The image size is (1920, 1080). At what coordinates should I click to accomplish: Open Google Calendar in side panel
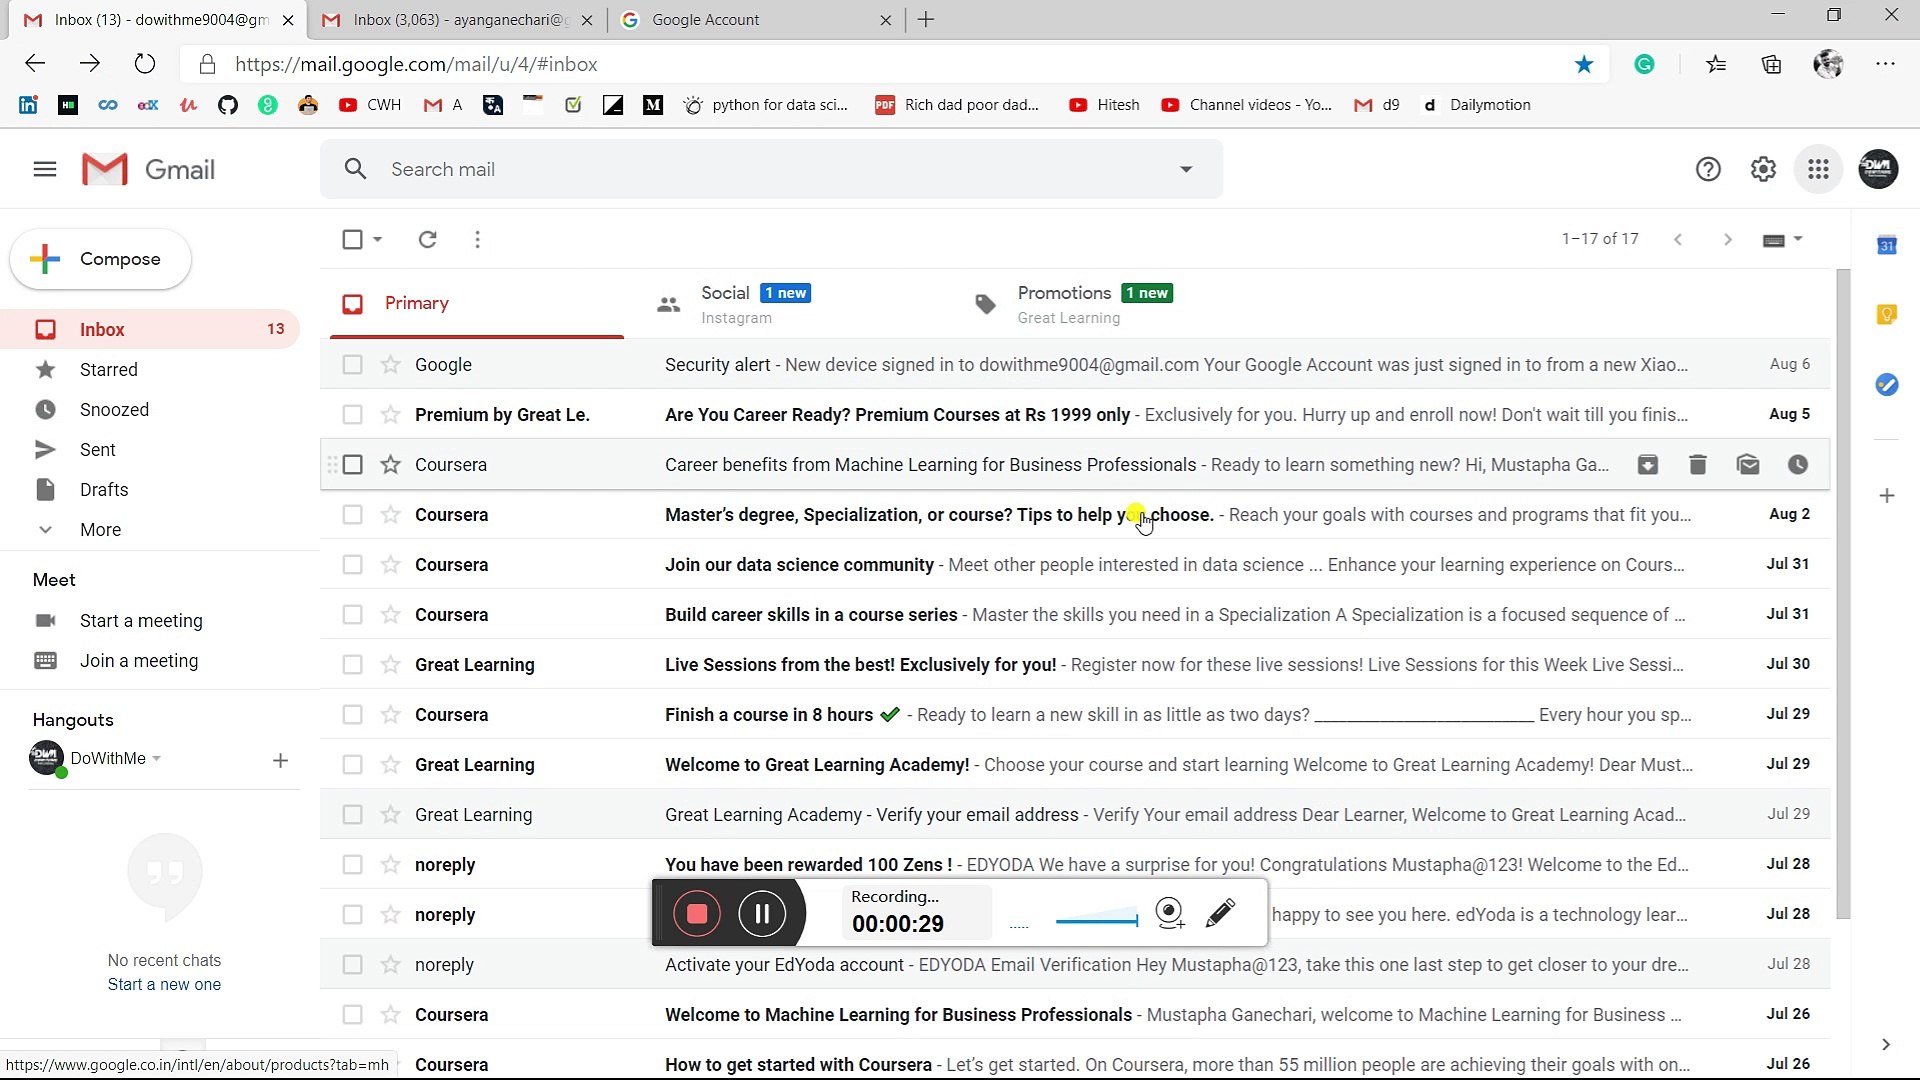coord(1887,244)
